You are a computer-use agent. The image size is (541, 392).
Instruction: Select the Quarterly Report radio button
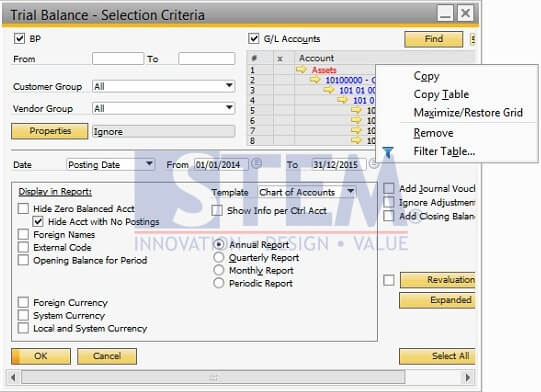coord(219,257)
